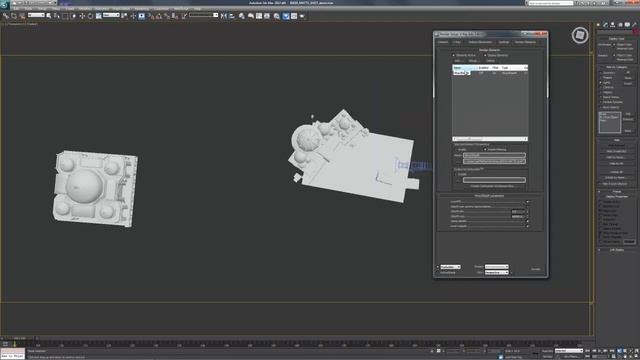Toggle Enable Filtering checkbox

click(x=485, y=149)
